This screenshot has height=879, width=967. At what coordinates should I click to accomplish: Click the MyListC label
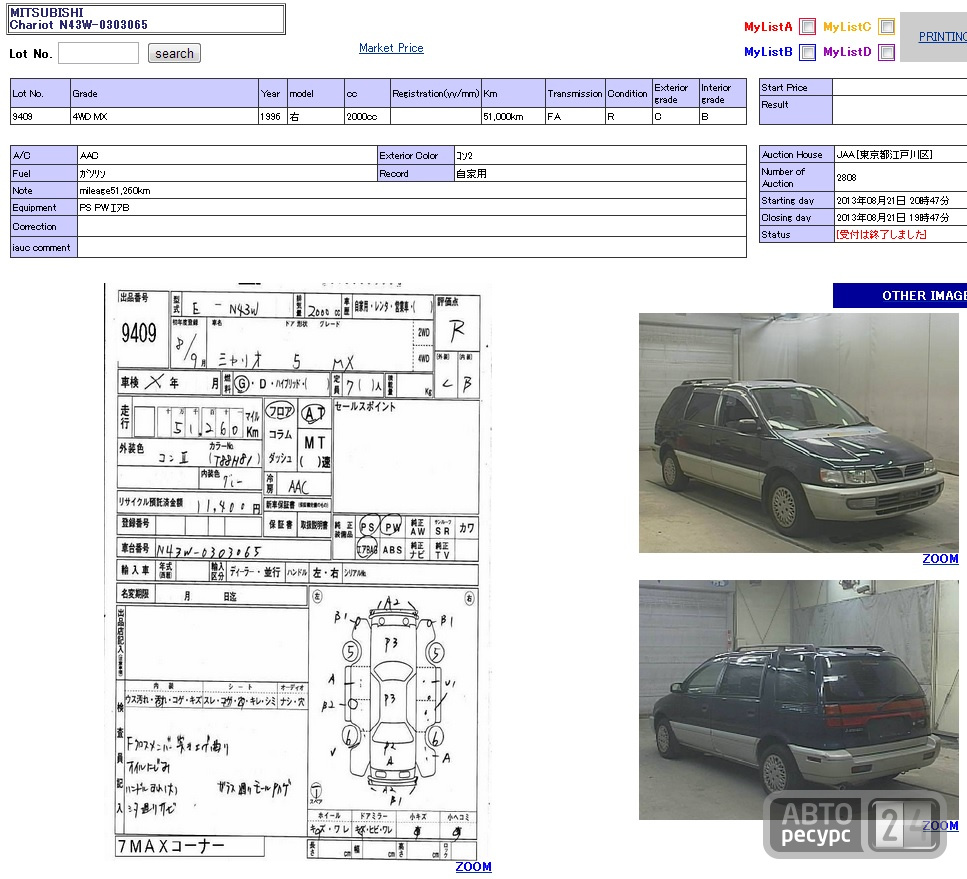tap(847, 27)
